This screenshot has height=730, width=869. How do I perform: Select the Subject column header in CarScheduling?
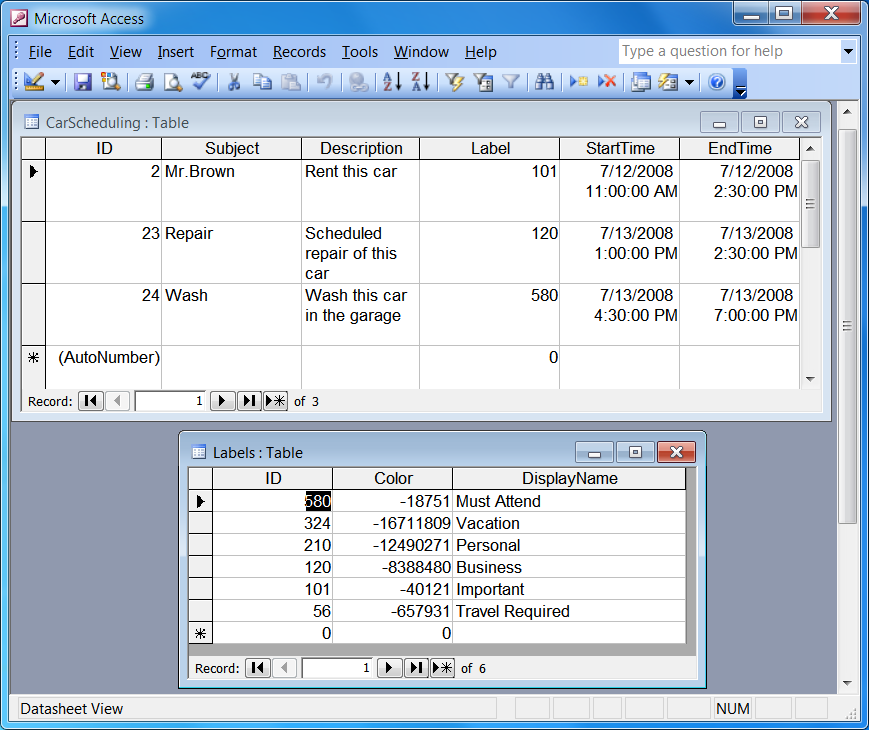point(232,149)
